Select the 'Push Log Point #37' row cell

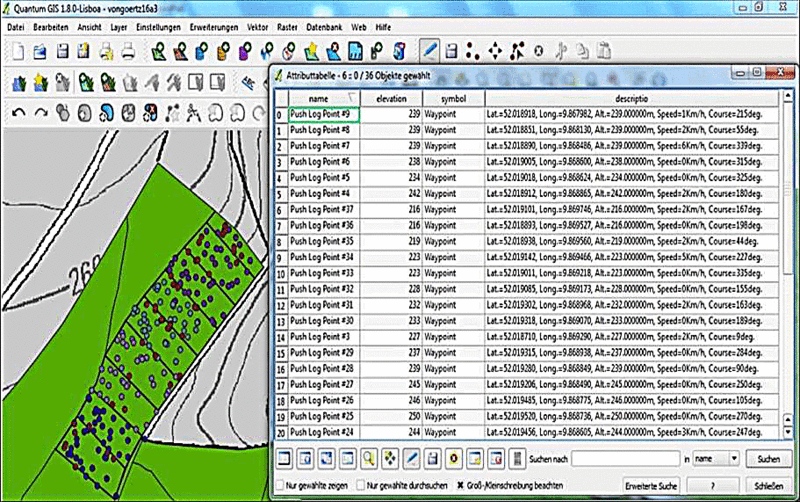pos(318,209)
